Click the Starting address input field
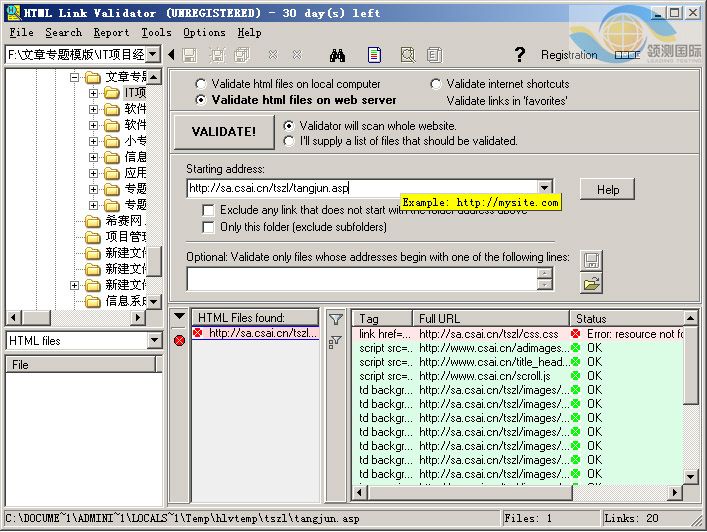 (x=362, y=188)
